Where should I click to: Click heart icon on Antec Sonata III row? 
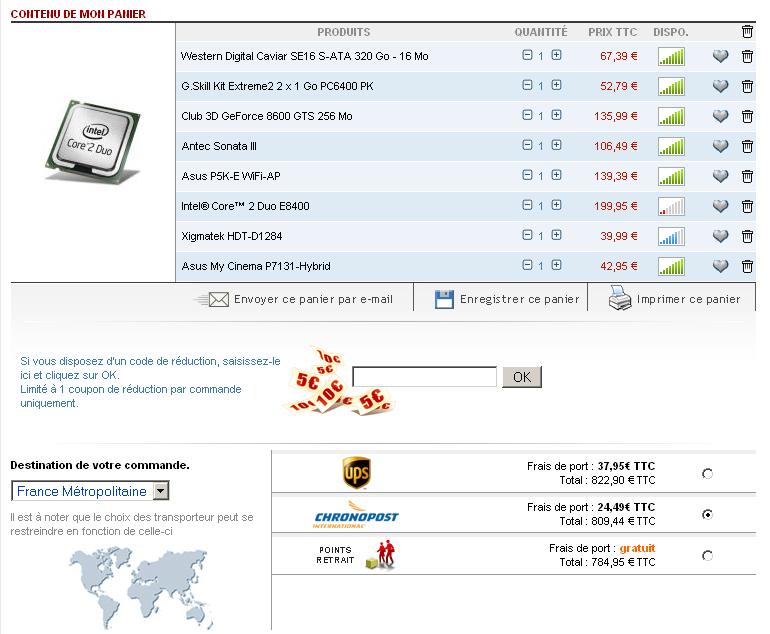(720, 146)
